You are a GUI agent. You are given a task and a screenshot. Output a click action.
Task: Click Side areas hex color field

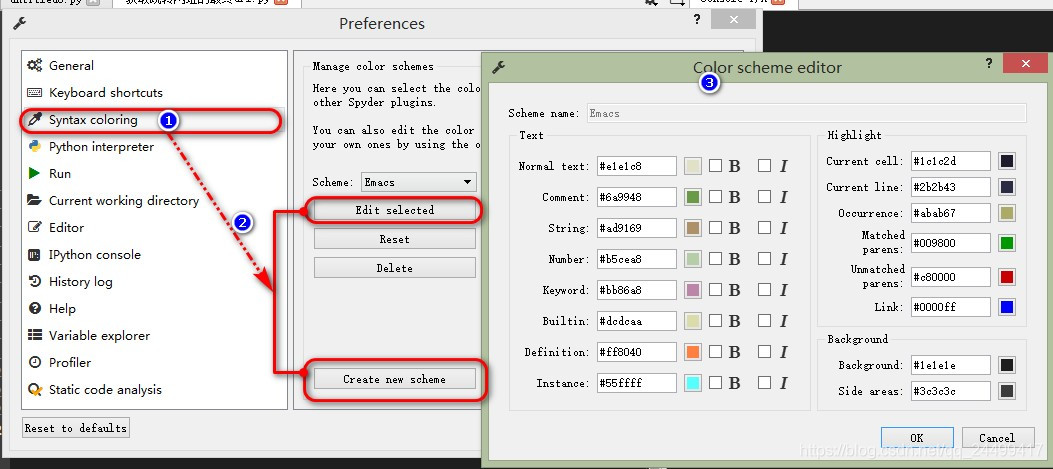pyautogui.click(x=951, y=390)
